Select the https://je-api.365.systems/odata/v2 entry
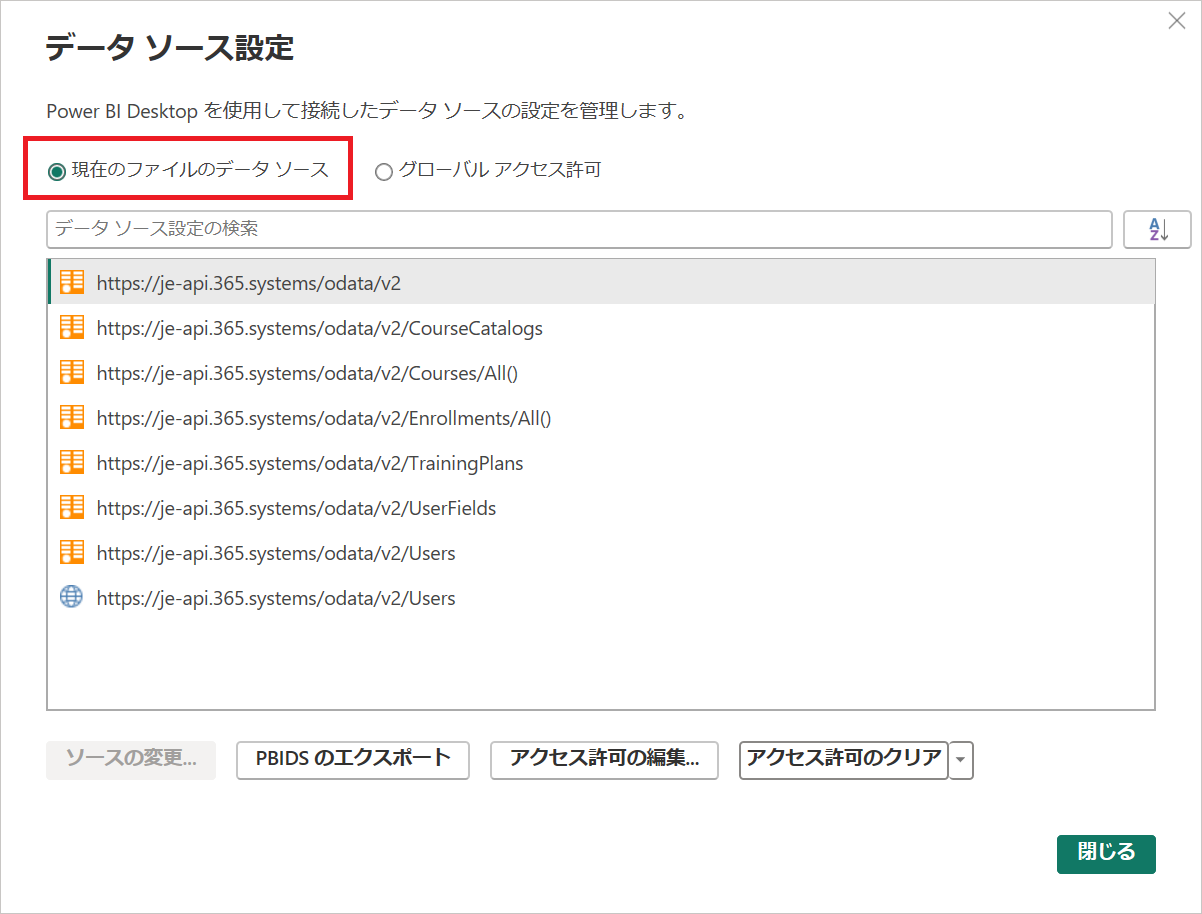 pyautogui.click(x=601, y=282)
